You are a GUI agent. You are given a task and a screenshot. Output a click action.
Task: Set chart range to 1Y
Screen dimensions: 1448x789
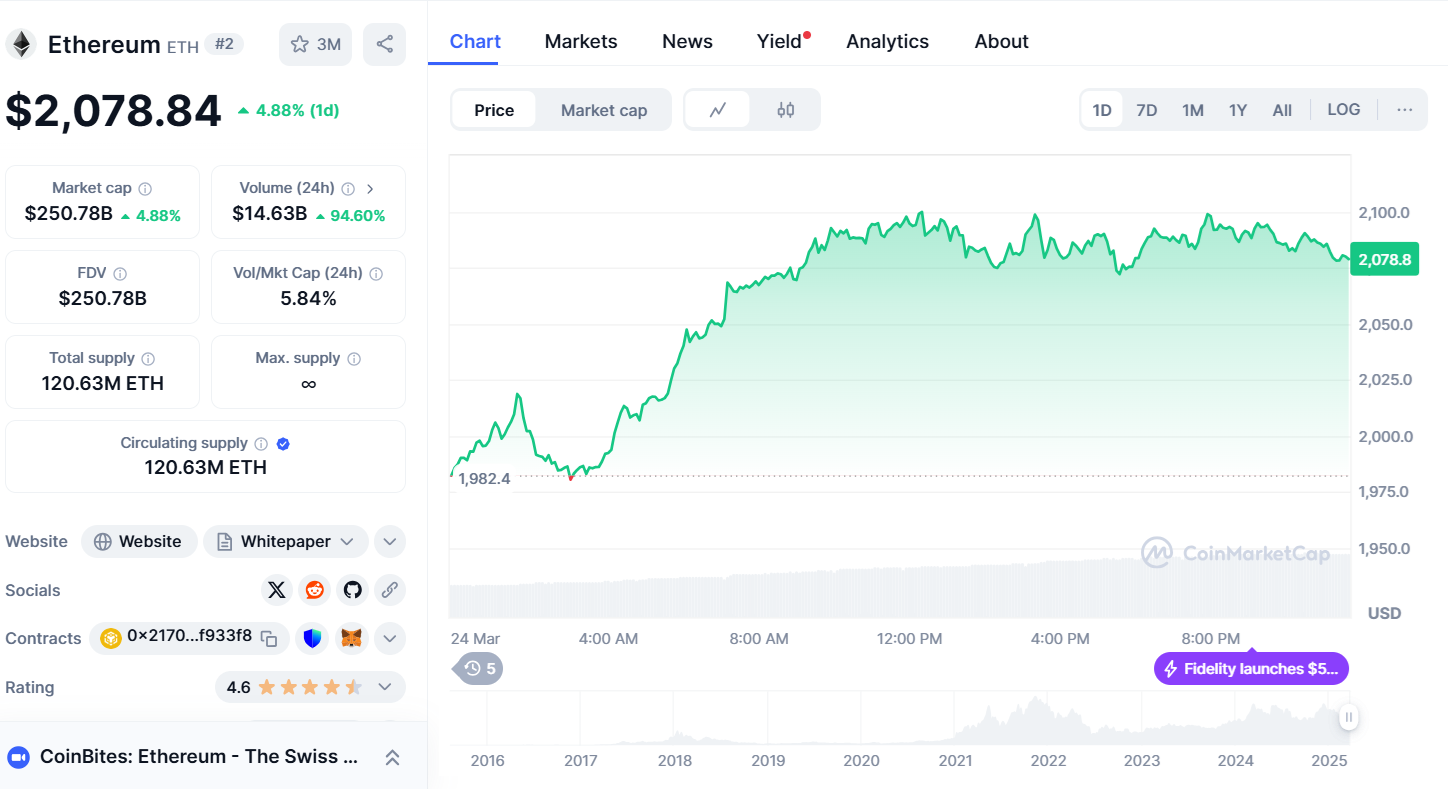click(x=1238, y=110)
